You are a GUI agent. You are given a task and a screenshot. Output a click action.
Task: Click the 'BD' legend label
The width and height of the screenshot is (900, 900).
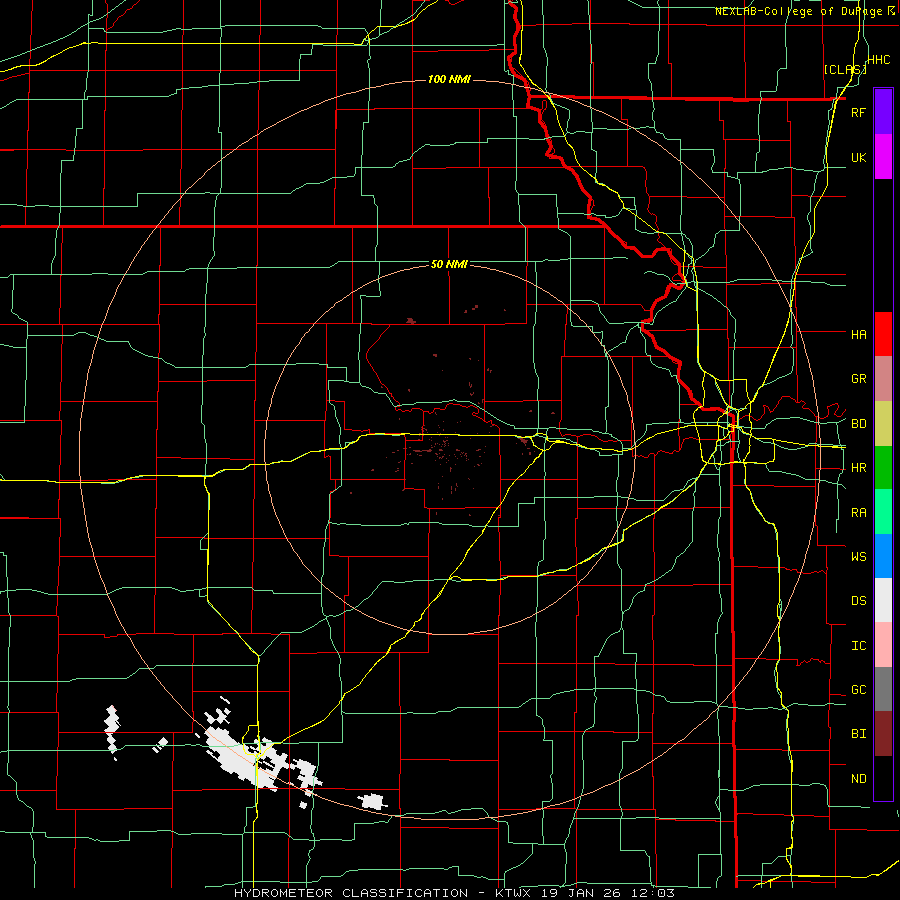858,424
